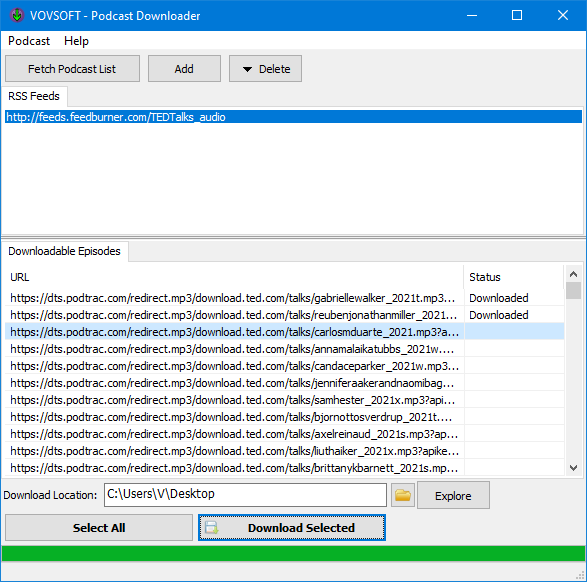The image size is (587, 582).
Task: Maximize the Podcast Downloader window
Action: click(517, 15)
